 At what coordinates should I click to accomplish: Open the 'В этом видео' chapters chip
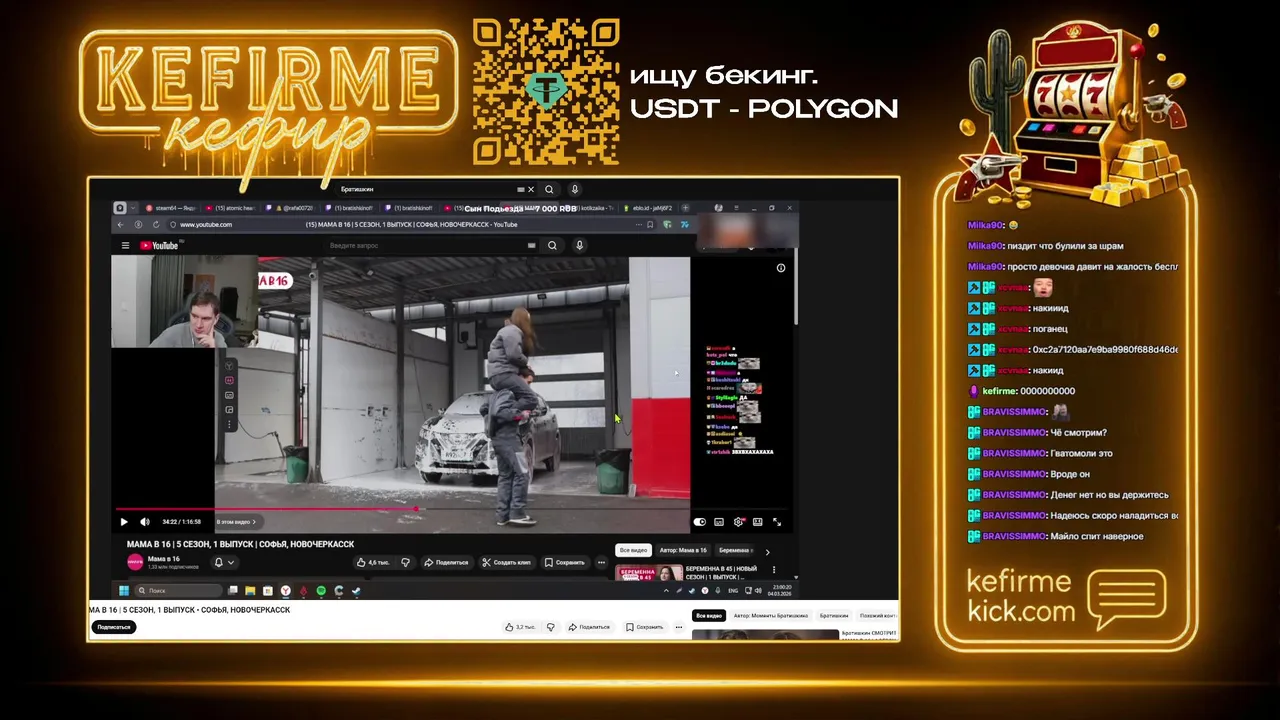coord(236,522)
